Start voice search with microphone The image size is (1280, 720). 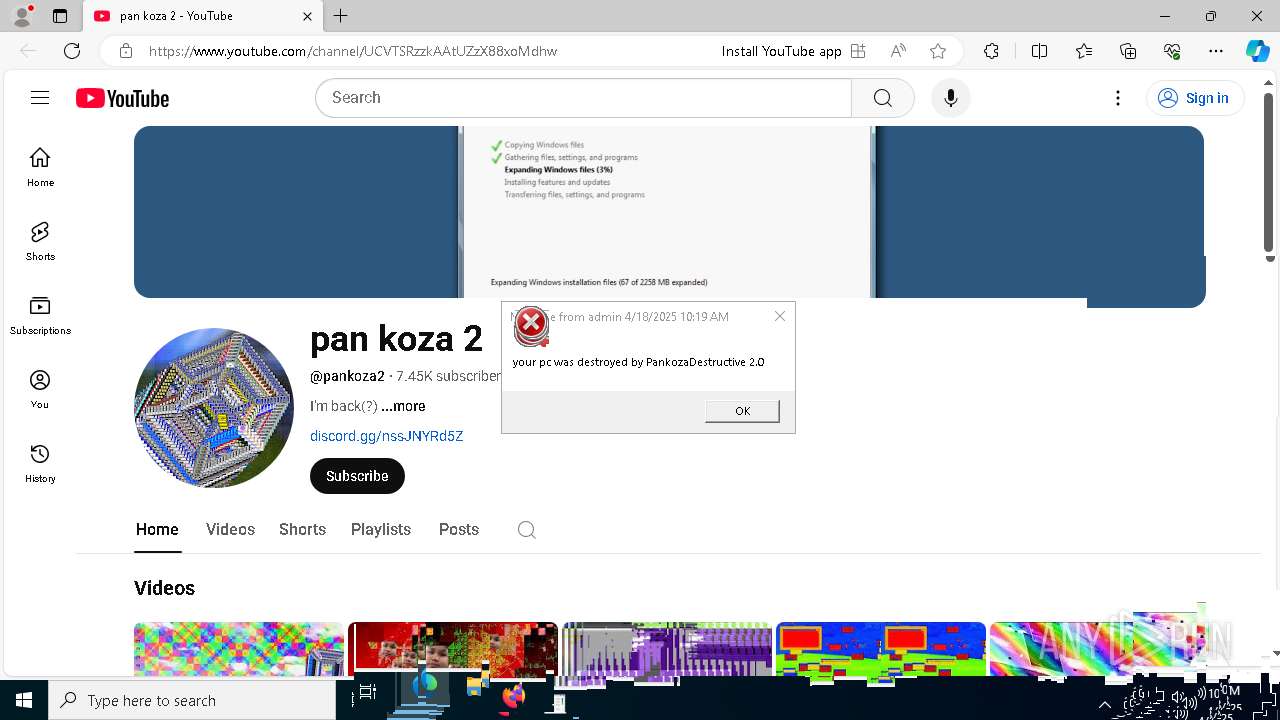click(x=950, y=98)
